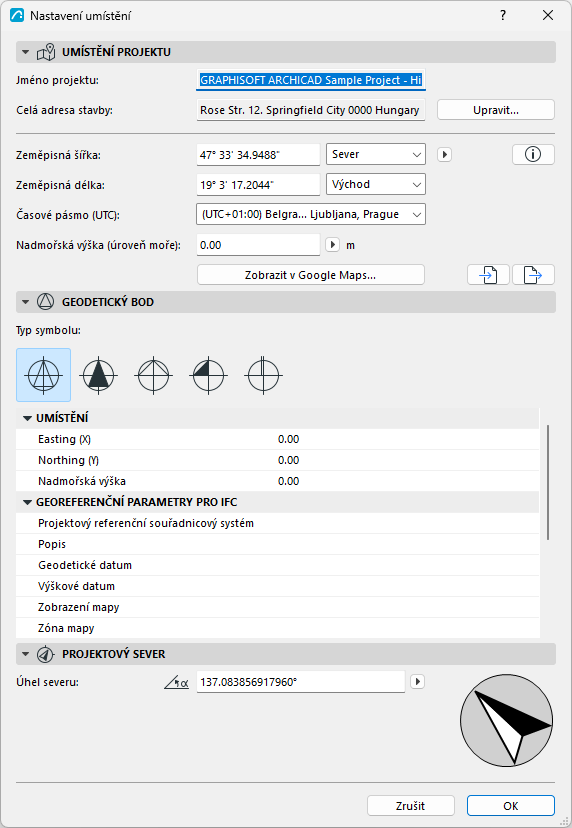Collapse the UMÍSTĚNÍ parameter group
This screenshot has height=828, width=572.
27,418
